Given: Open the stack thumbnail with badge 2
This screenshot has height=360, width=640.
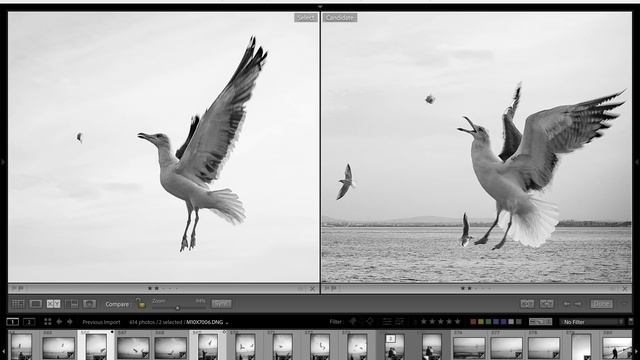Looking at the screenshot, I should click(x=394, y=346).
